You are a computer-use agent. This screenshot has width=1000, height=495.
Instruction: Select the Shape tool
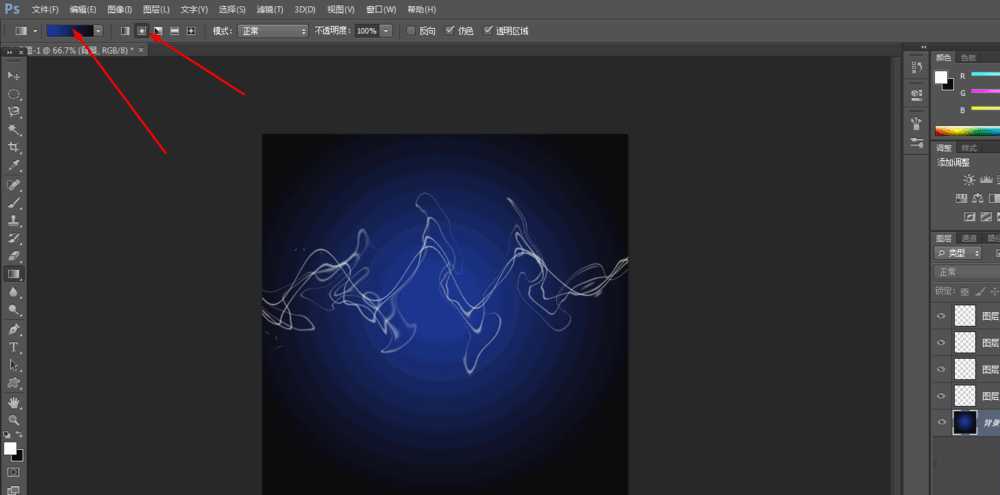click(x=13, y=383)
